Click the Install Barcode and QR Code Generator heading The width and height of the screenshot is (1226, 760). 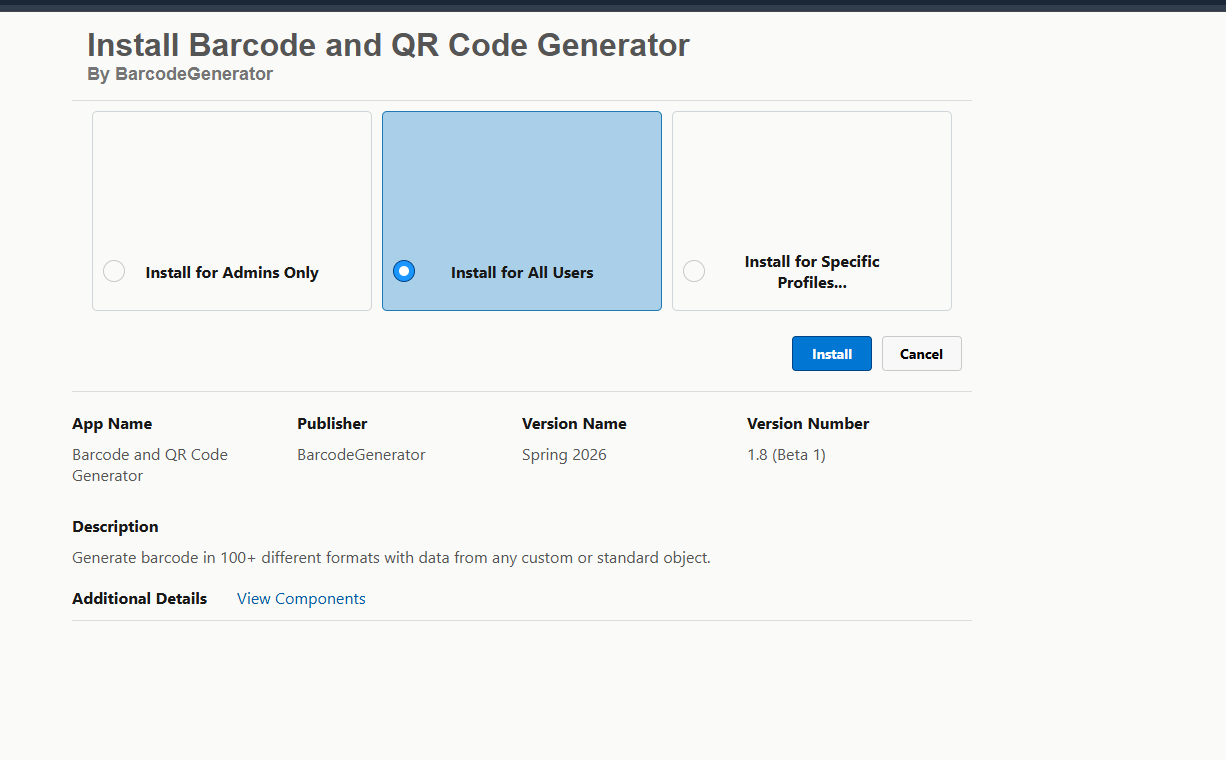pos(388,45)
